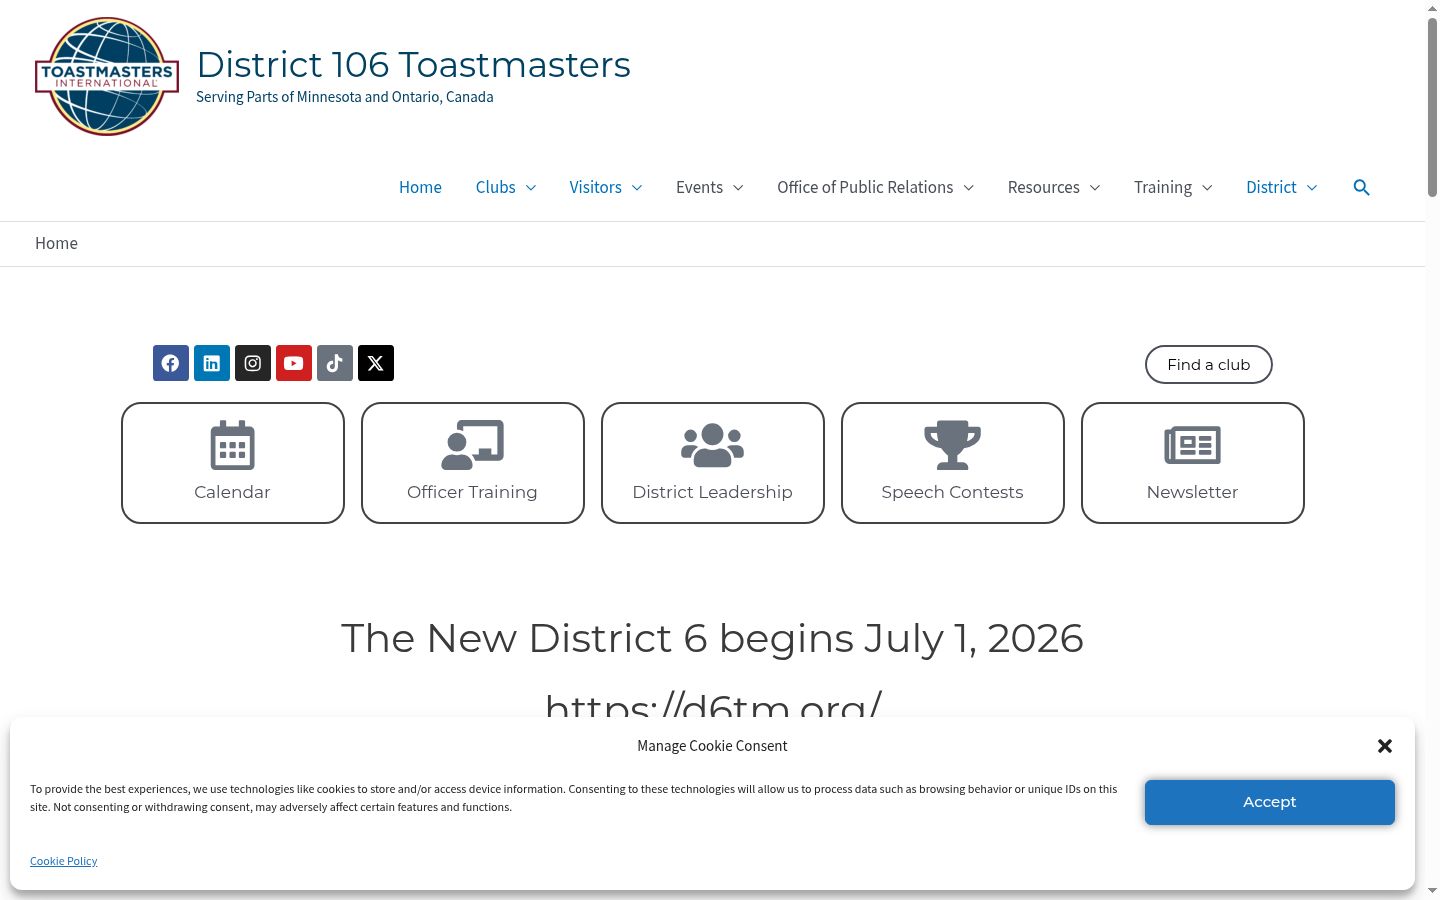Image resolution: width=1440 pixels, height=900 pixels.
Task: Expand the Resources menu chevron
Action: pos(1094,188)
